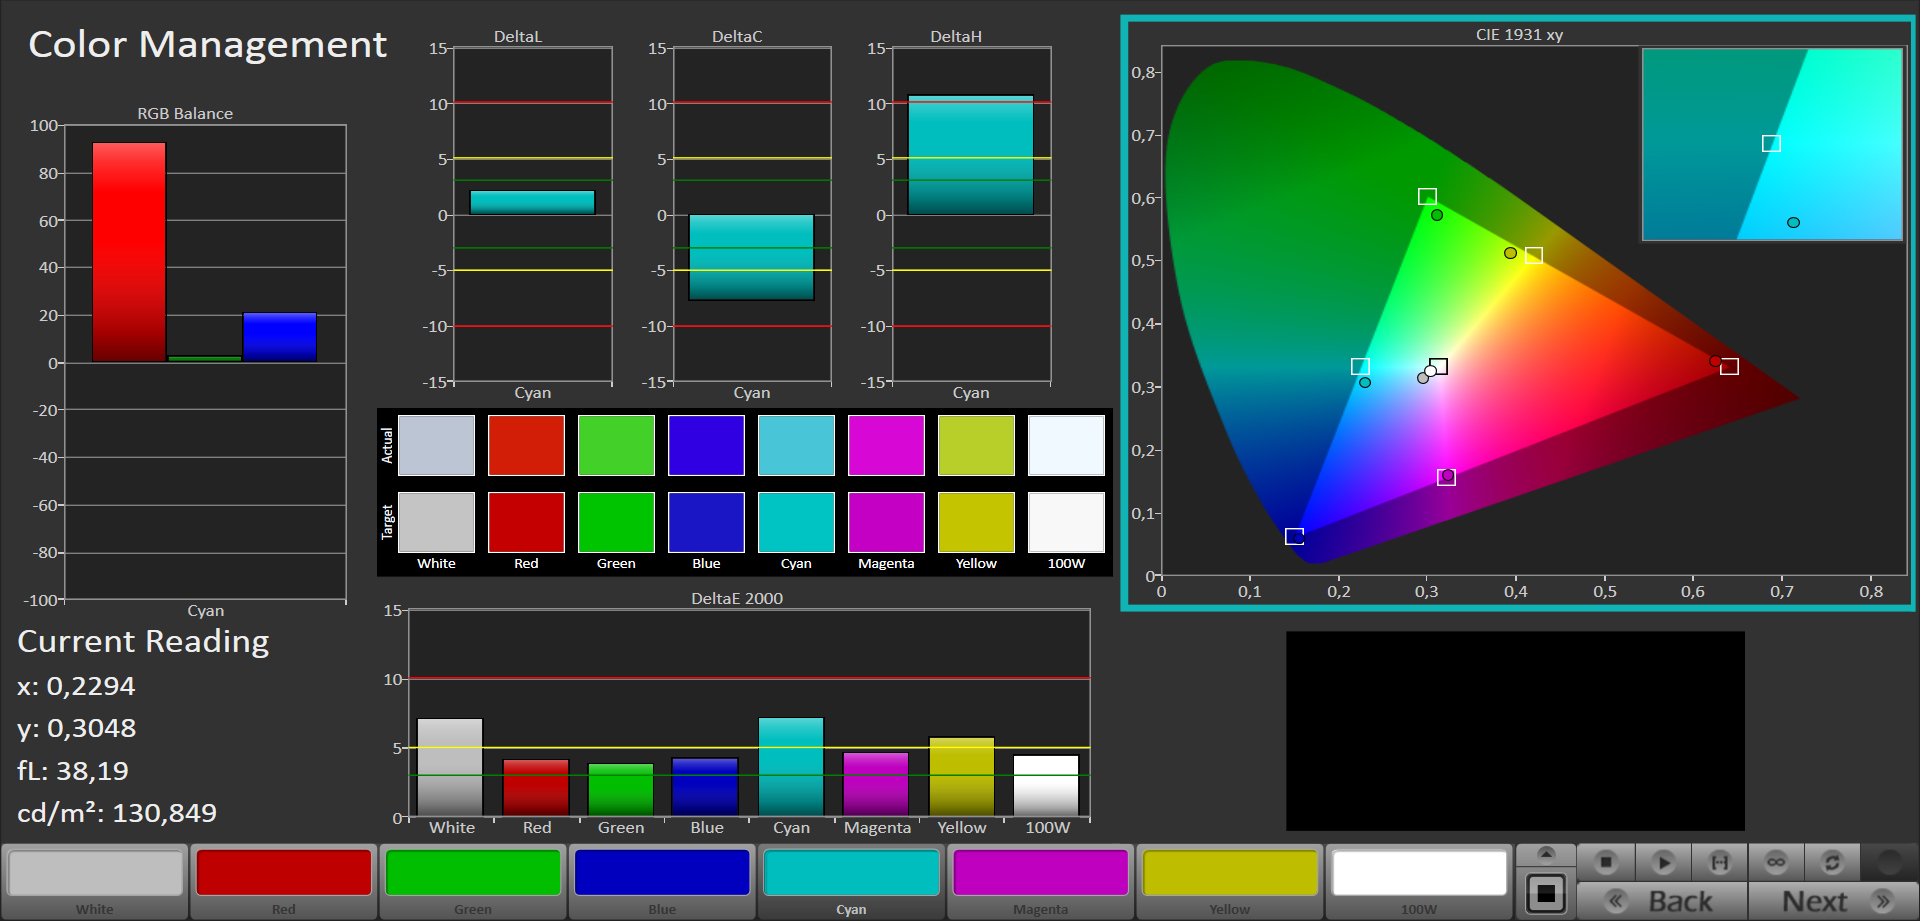Image resolution: width=1920 pixels, height=921 pixels.
Task: Click the cd/m²: 130,849 reading
Action: [117, 813]
